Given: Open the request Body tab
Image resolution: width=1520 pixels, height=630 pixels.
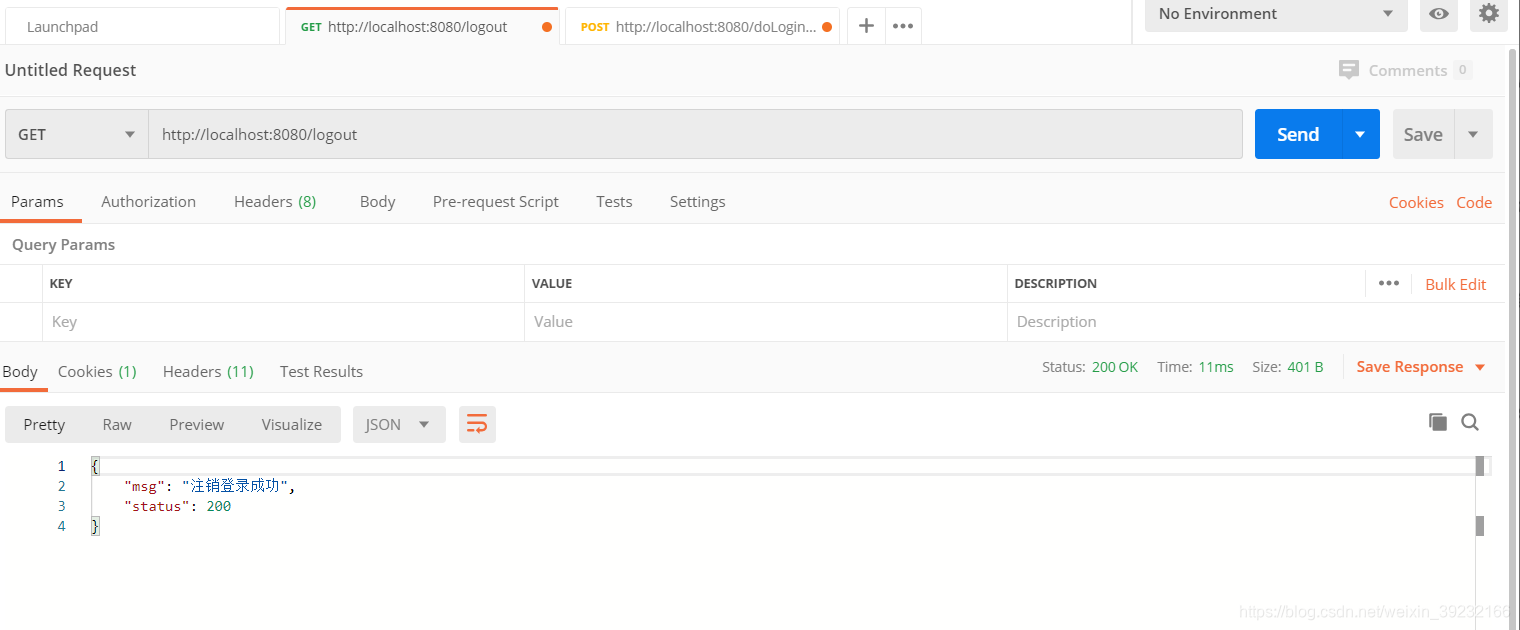Looking at the screenshot, I should pos(377,201).
